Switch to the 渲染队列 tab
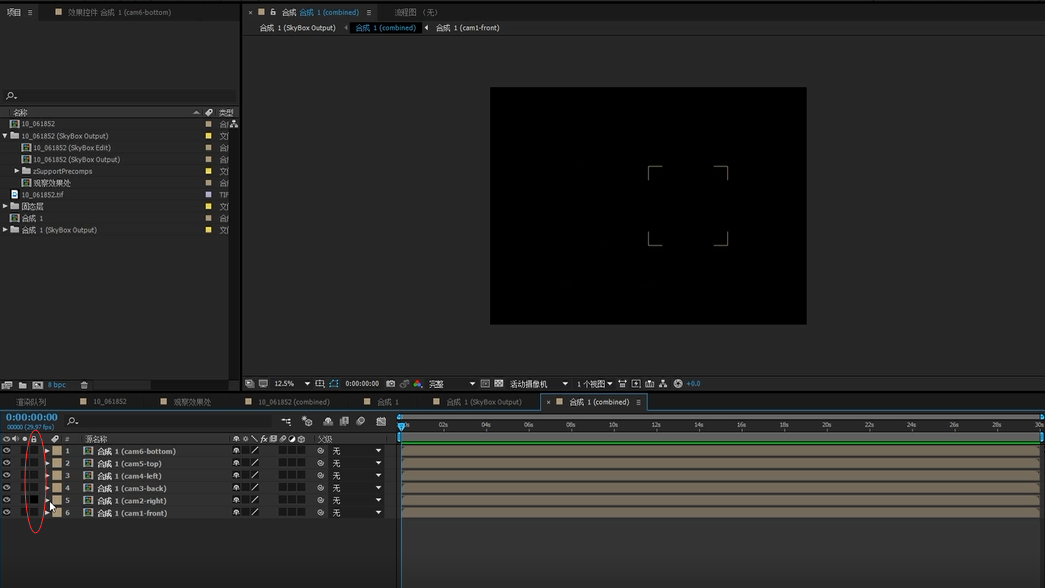The width and height of the screenshot is (1045, 588). click(x=31, y=402)
